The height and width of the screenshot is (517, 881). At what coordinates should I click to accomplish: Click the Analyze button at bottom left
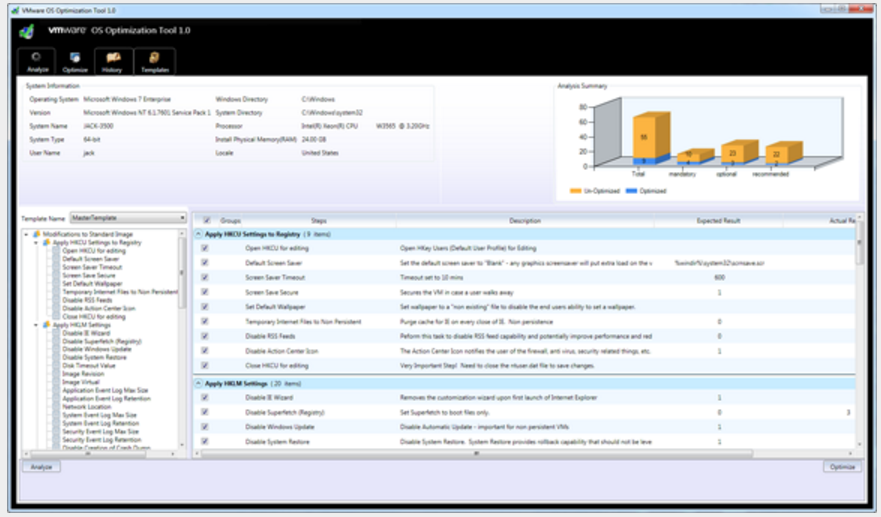click(41, 467)
